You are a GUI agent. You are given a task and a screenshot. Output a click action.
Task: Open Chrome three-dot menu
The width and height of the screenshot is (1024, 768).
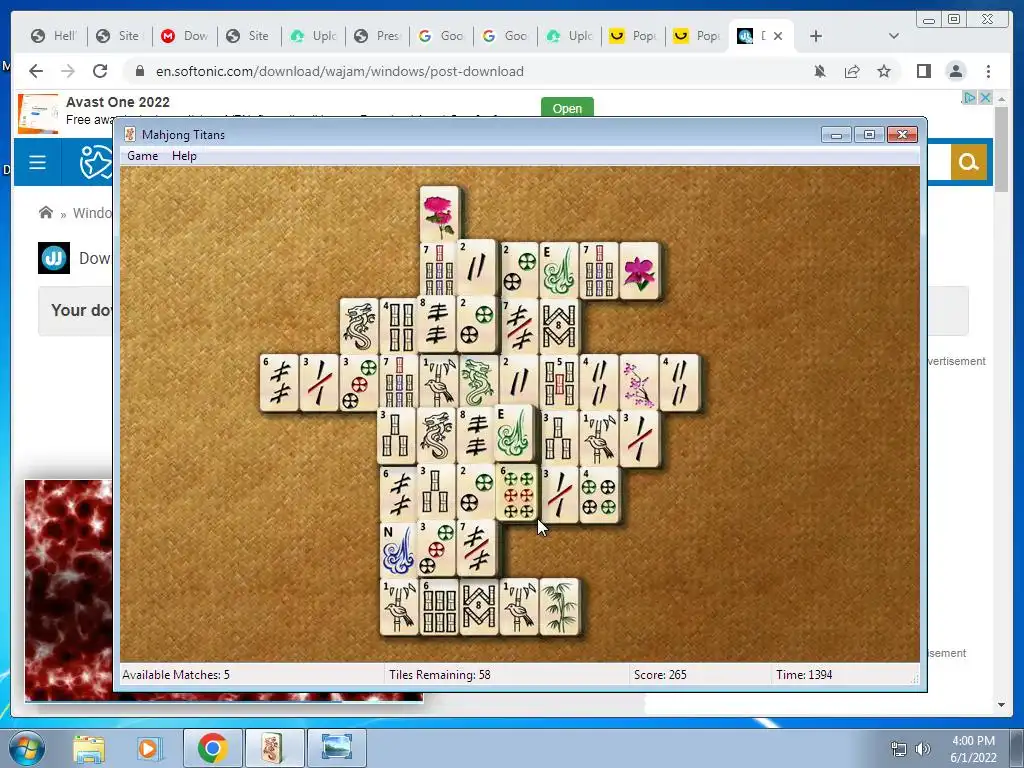pyautogui.click(x=988, y=71)
